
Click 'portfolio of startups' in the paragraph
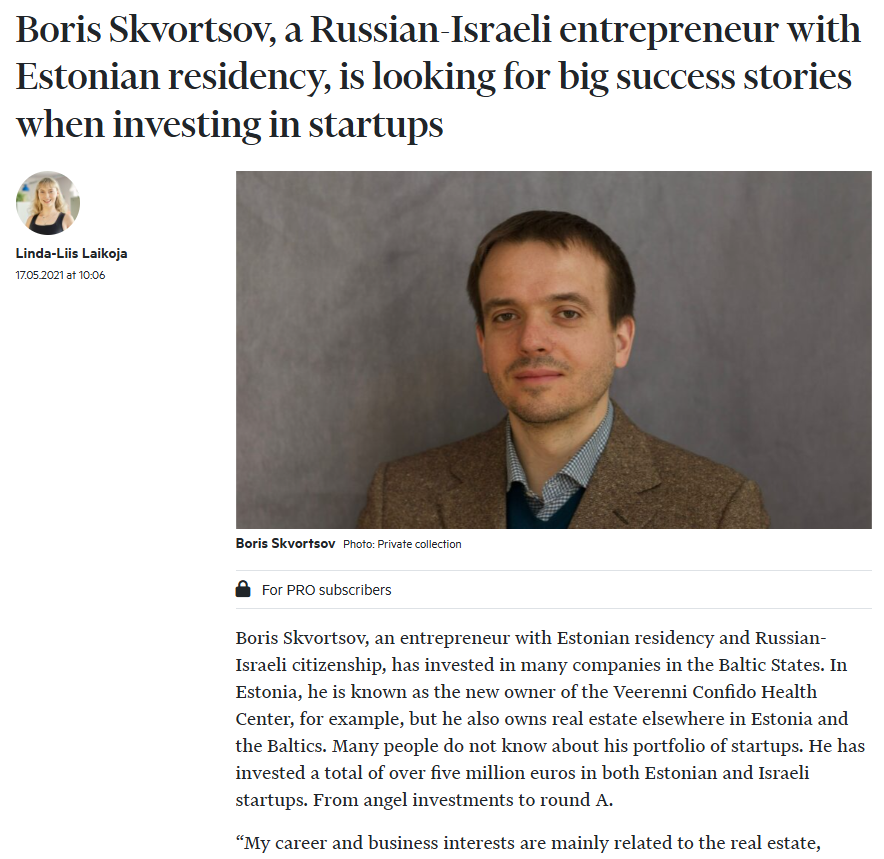click(x=717, y=746)
